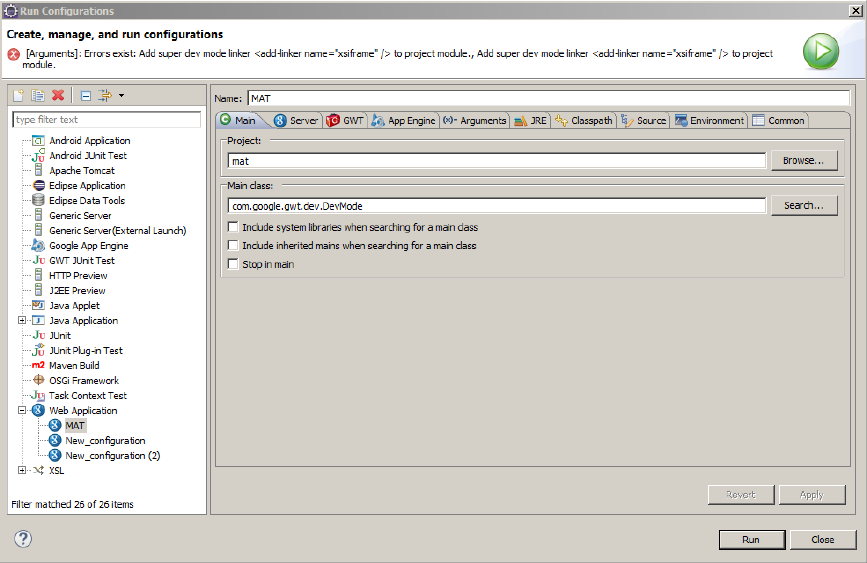Select the OSGi Framework icon
The height and width of the screenshot is (563, 867).
point(39,380)
